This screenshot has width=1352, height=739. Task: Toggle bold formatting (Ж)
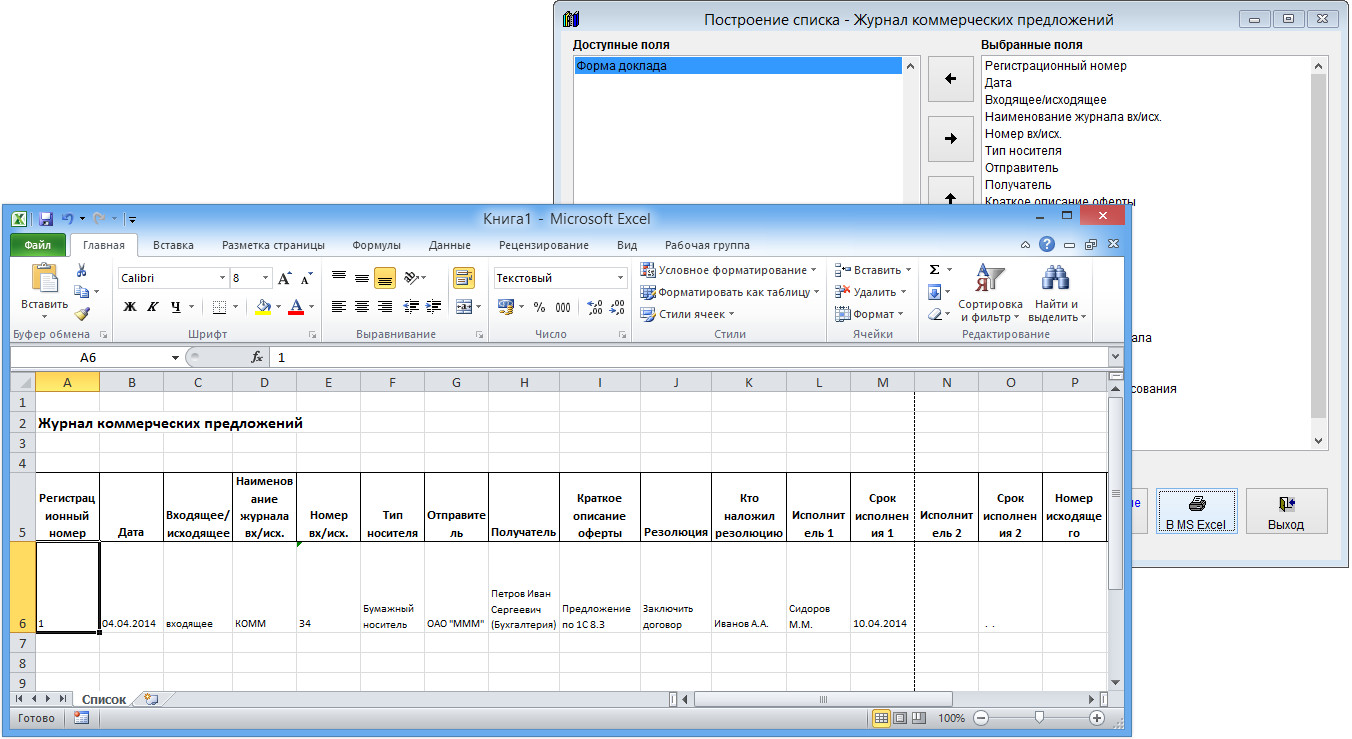[x=130, y=307]
